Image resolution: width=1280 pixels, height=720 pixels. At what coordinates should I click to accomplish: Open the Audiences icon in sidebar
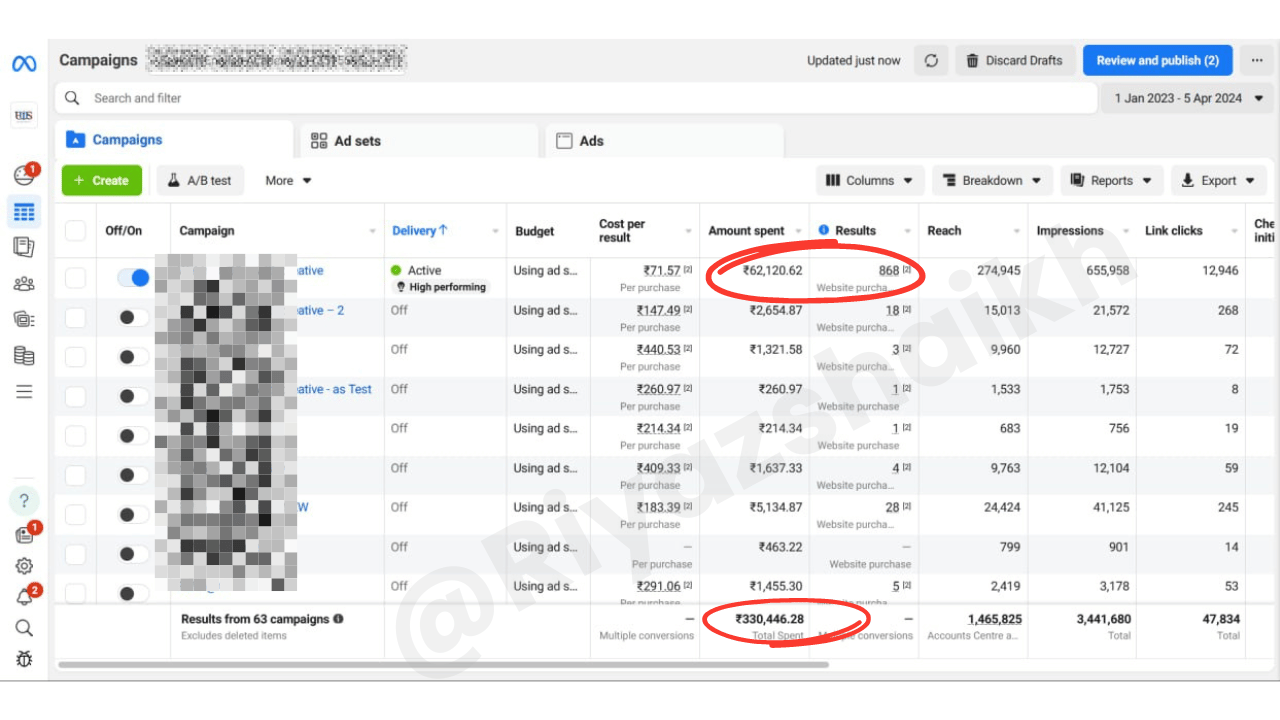point(24,284)
